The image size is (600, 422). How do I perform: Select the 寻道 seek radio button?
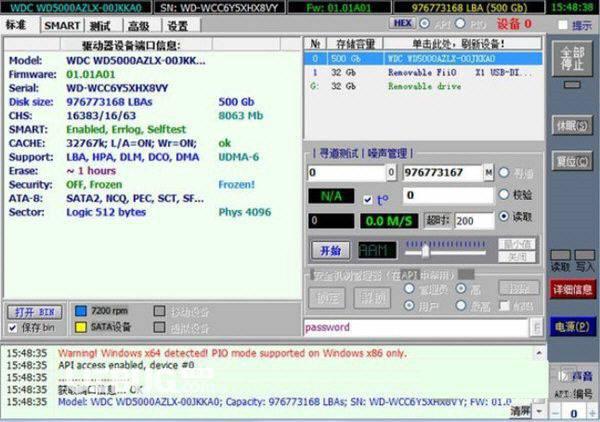pos(504,173)
